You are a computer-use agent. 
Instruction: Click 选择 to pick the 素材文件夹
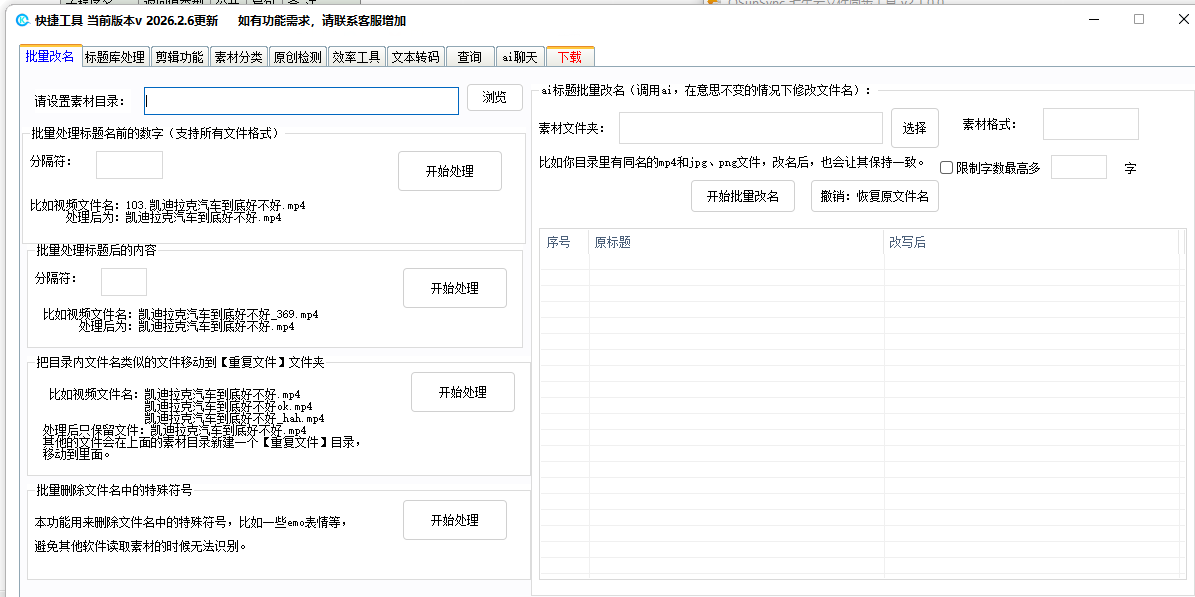click(x=914, y=128)
